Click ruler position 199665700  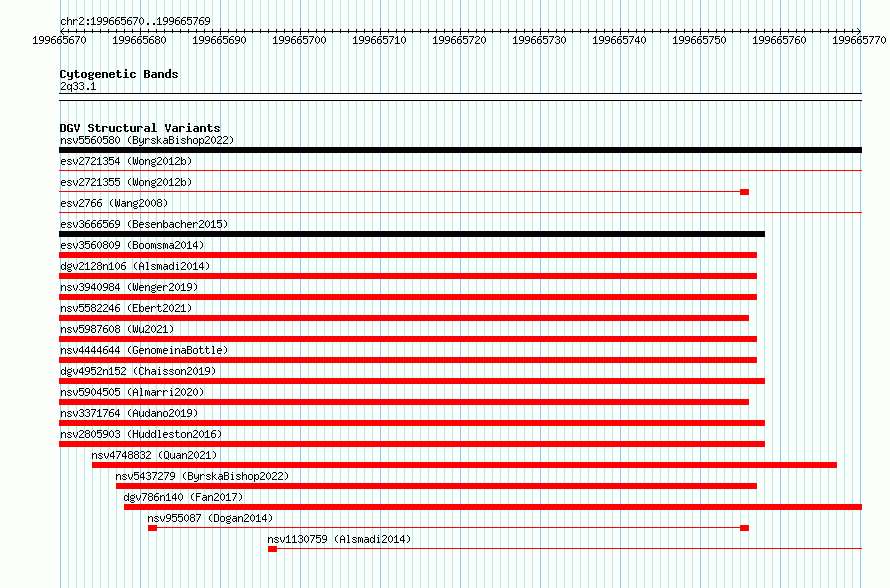pyautogui.click(x=300, y=40)
